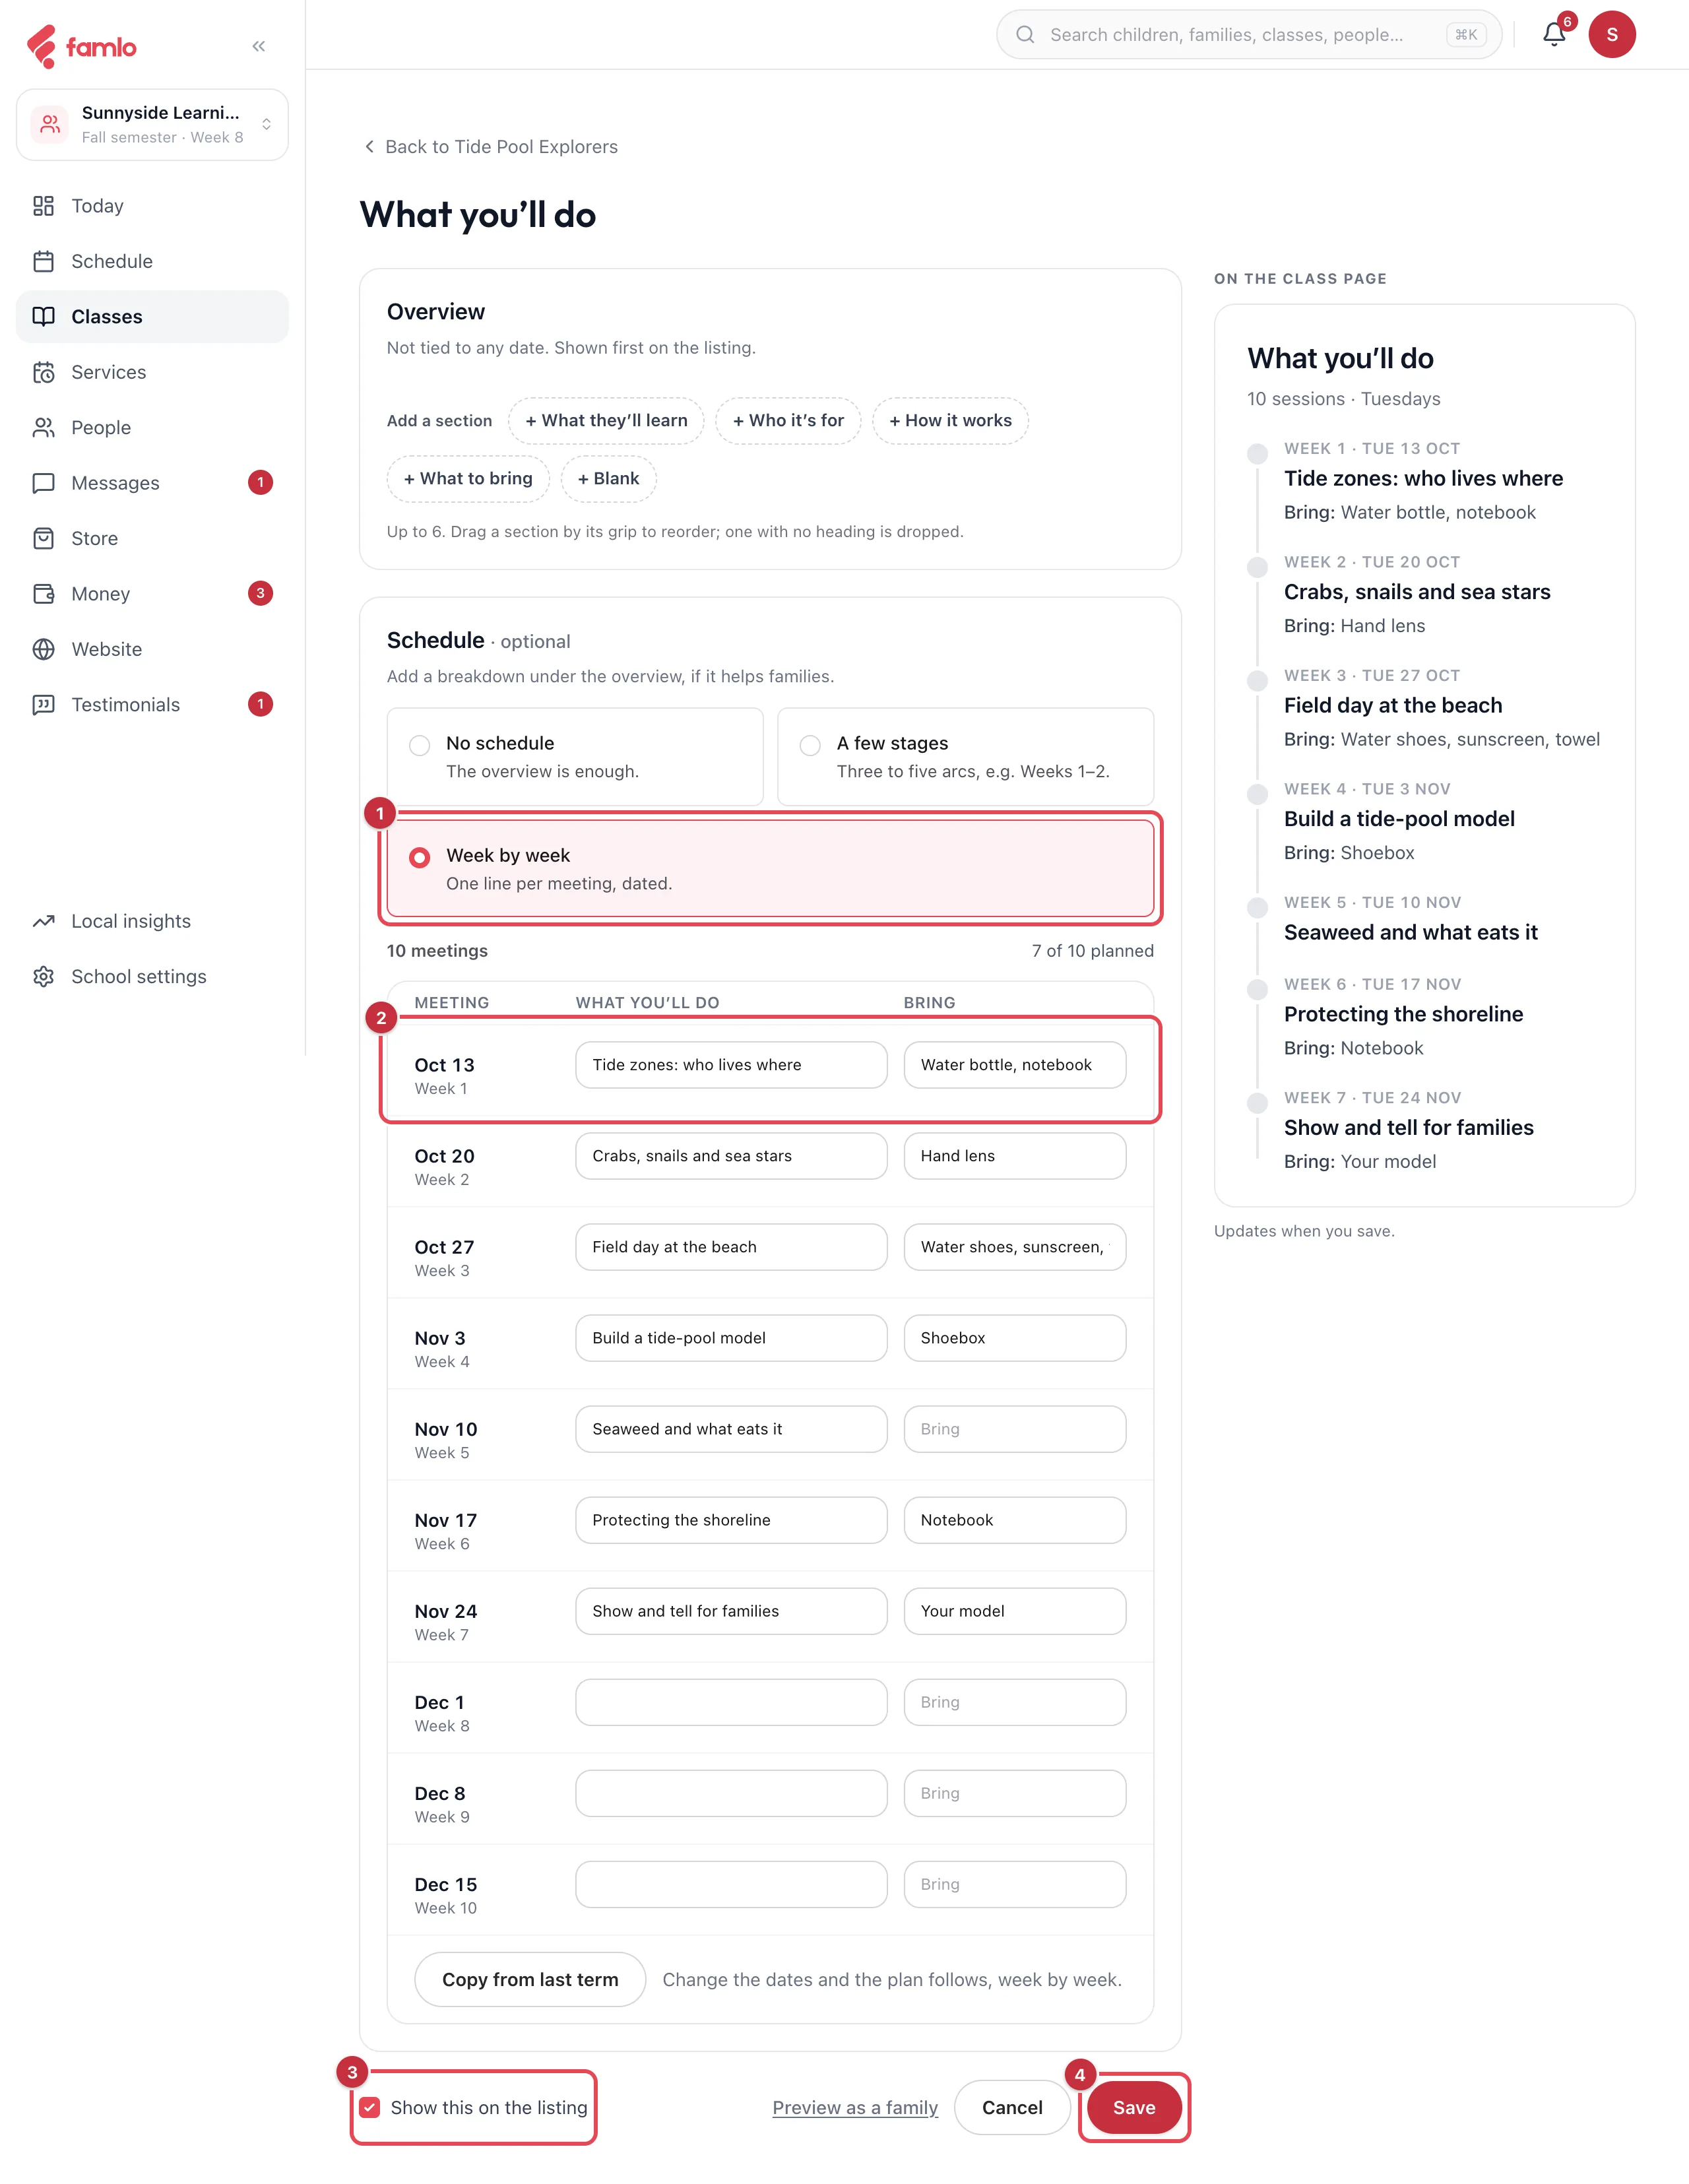Open Schedule calendar icon in sidebar
1689x2184 pixels.
pyautogui.click(x=43, y=261)
